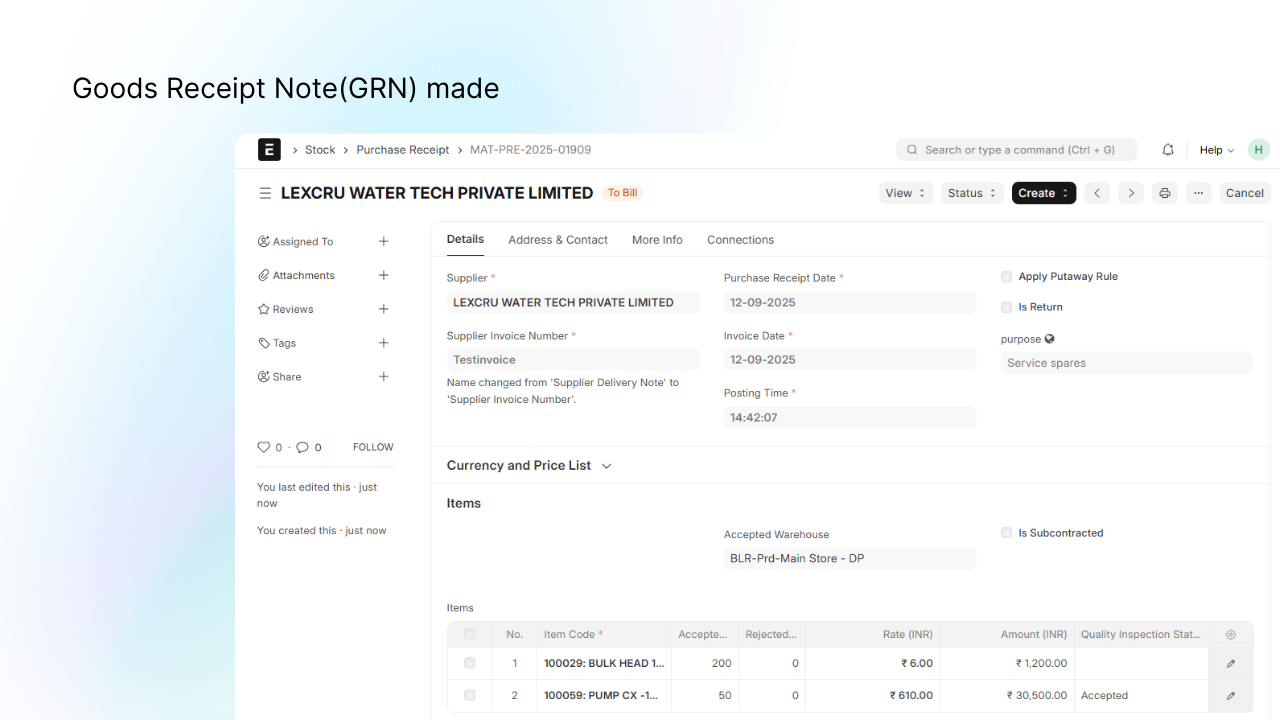1280x720 pixels.
Task: Open the Status dropdown
Action: tap(972, 193)
